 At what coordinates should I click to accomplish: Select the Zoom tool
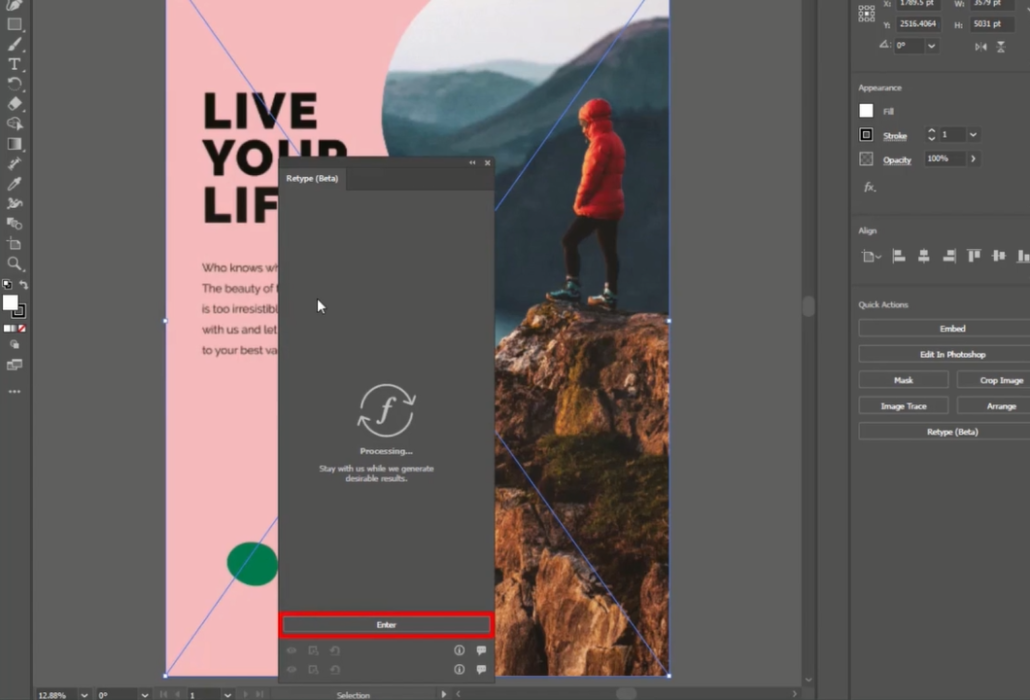click(14, 264)
